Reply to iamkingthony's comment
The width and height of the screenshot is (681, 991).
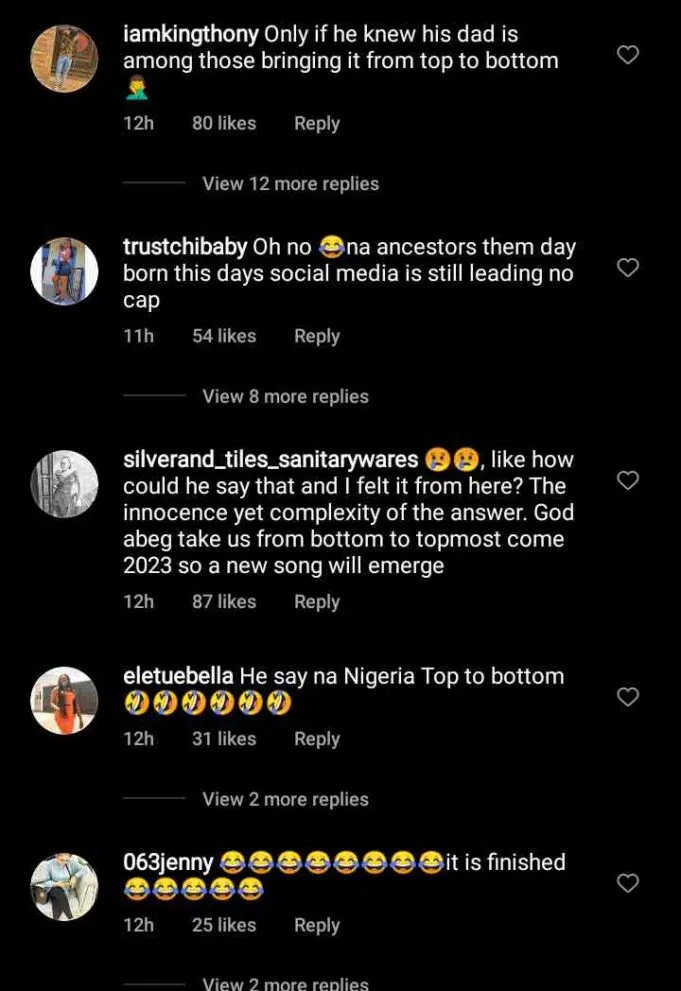(316, 124)
